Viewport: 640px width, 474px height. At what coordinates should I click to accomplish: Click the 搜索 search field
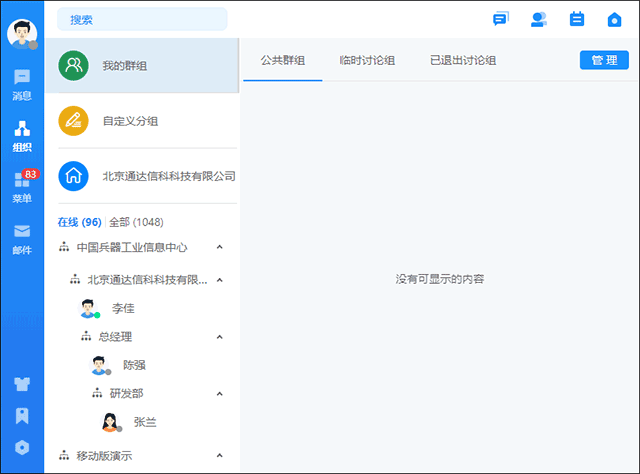coord(142,19)
